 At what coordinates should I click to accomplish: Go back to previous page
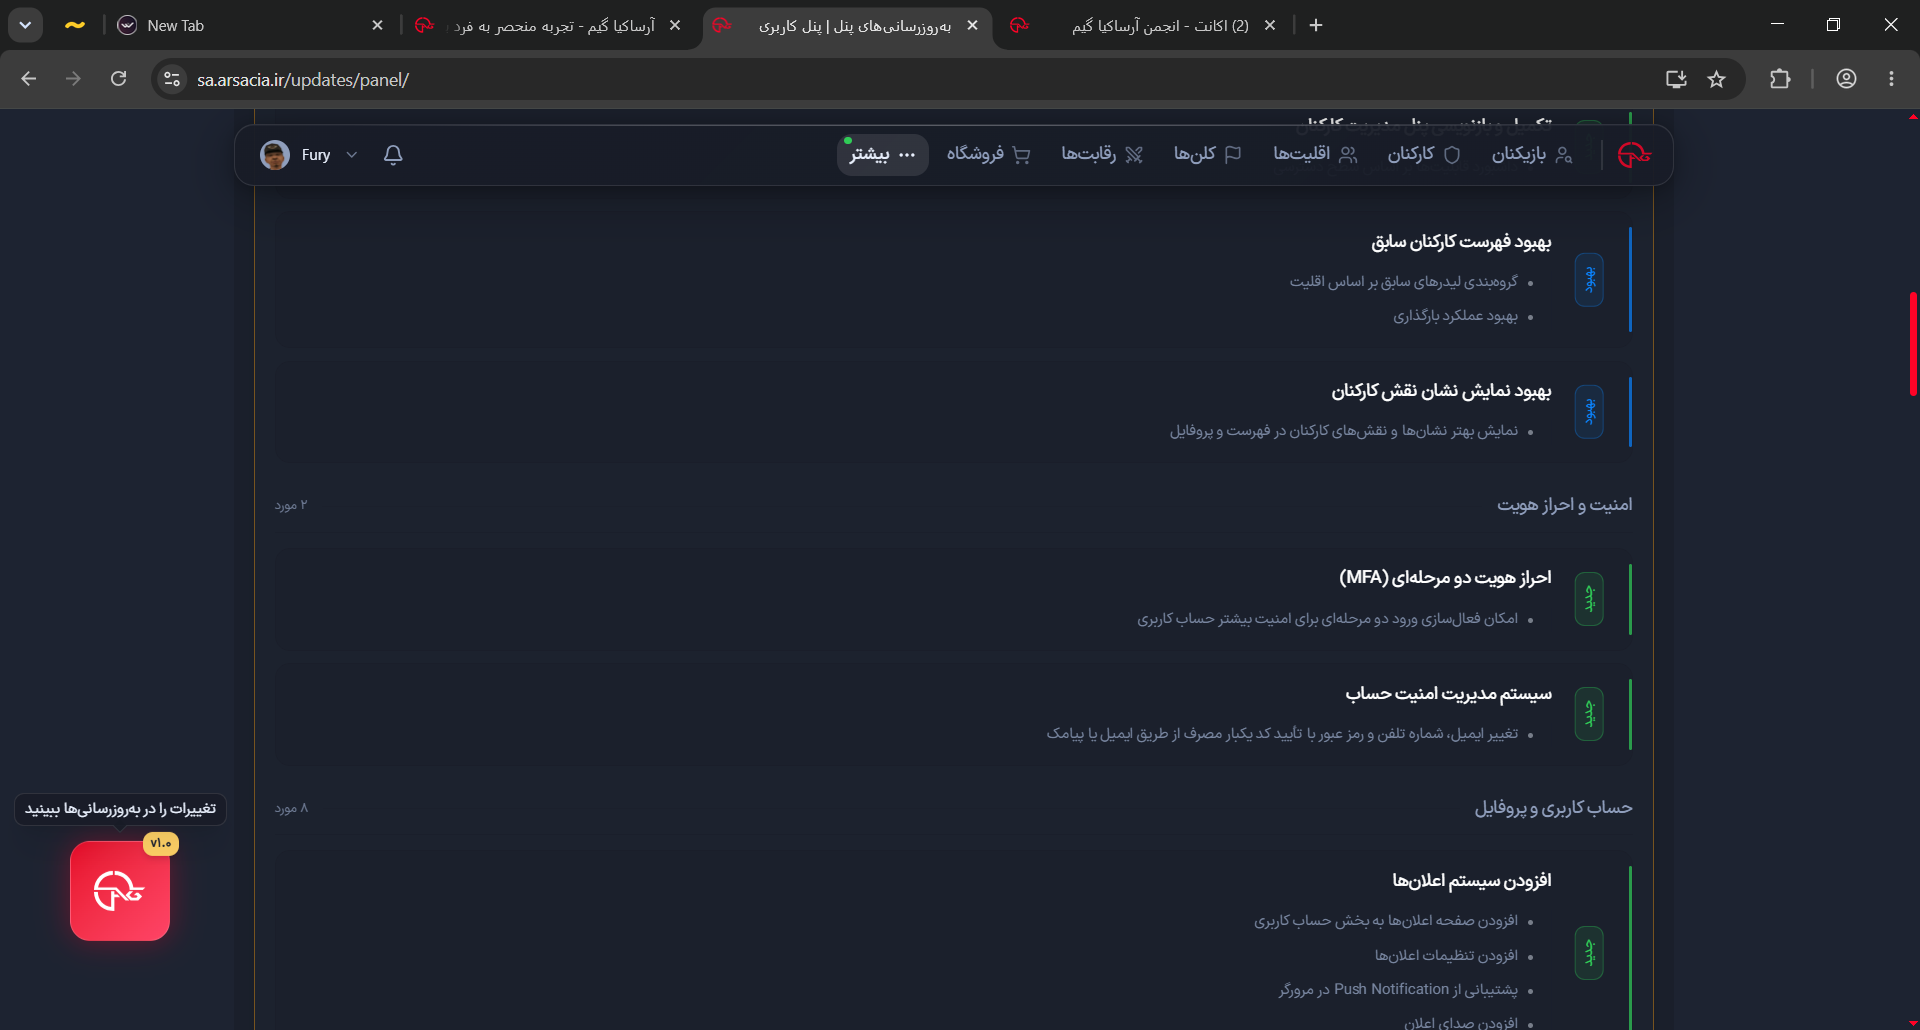(28, 79)
